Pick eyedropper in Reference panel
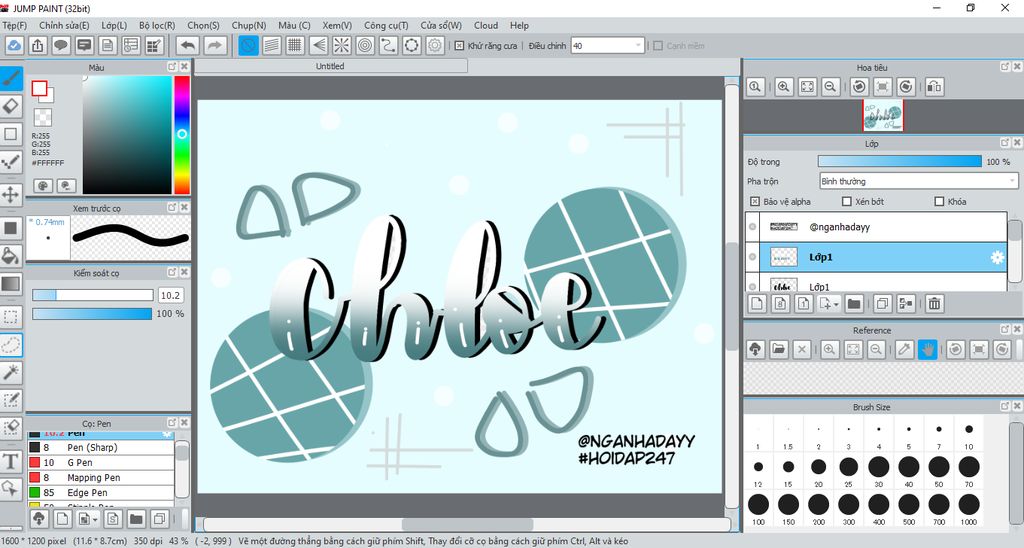The image size is (1024, 548). point(904,349)
